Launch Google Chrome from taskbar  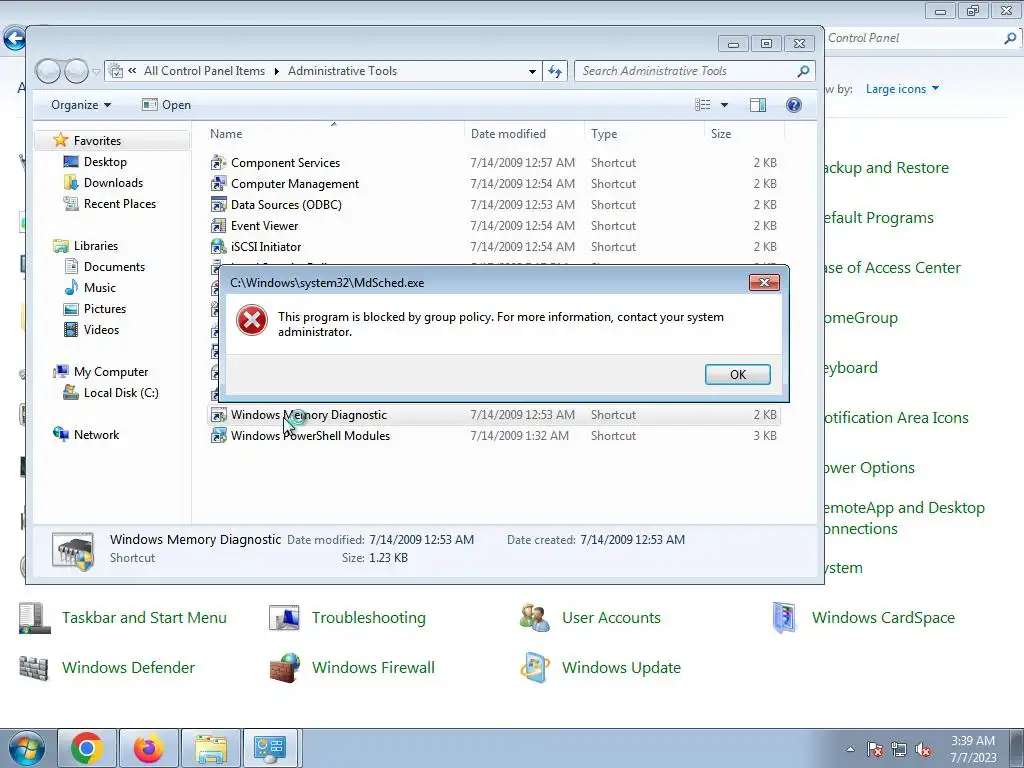click(87, 748)
